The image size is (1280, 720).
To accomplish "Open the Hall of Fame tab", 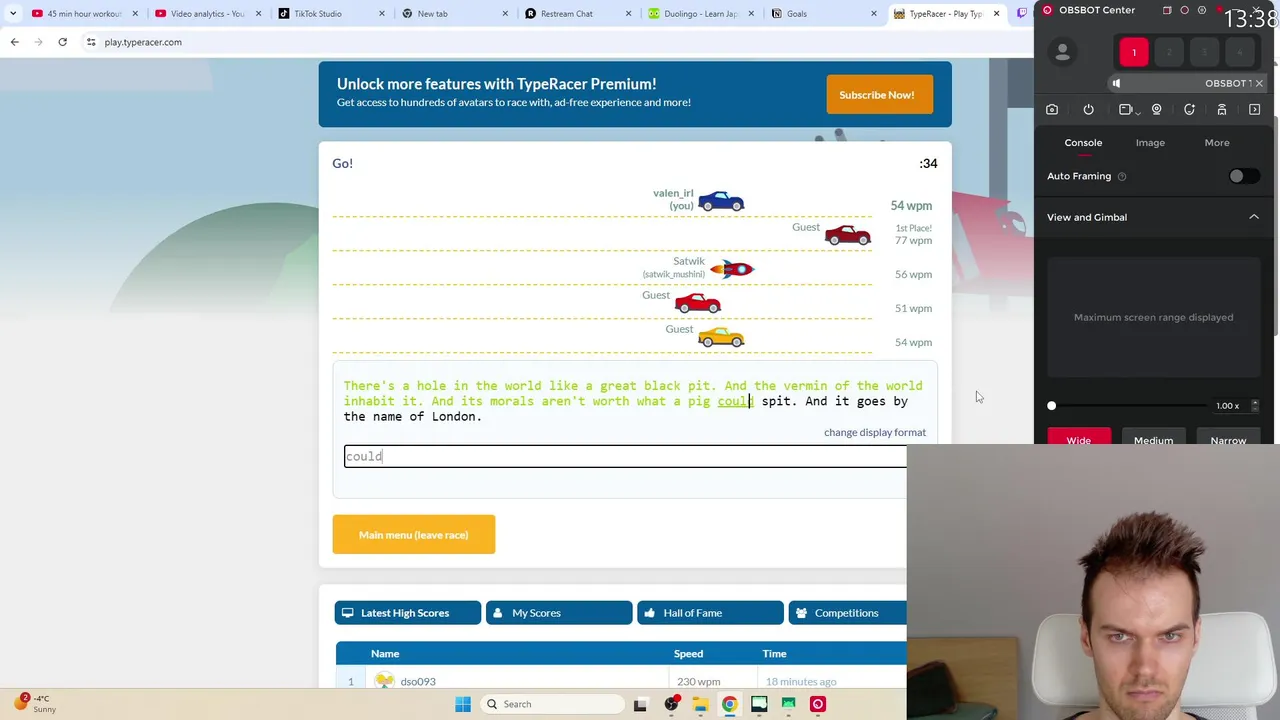I will (710, 613).
